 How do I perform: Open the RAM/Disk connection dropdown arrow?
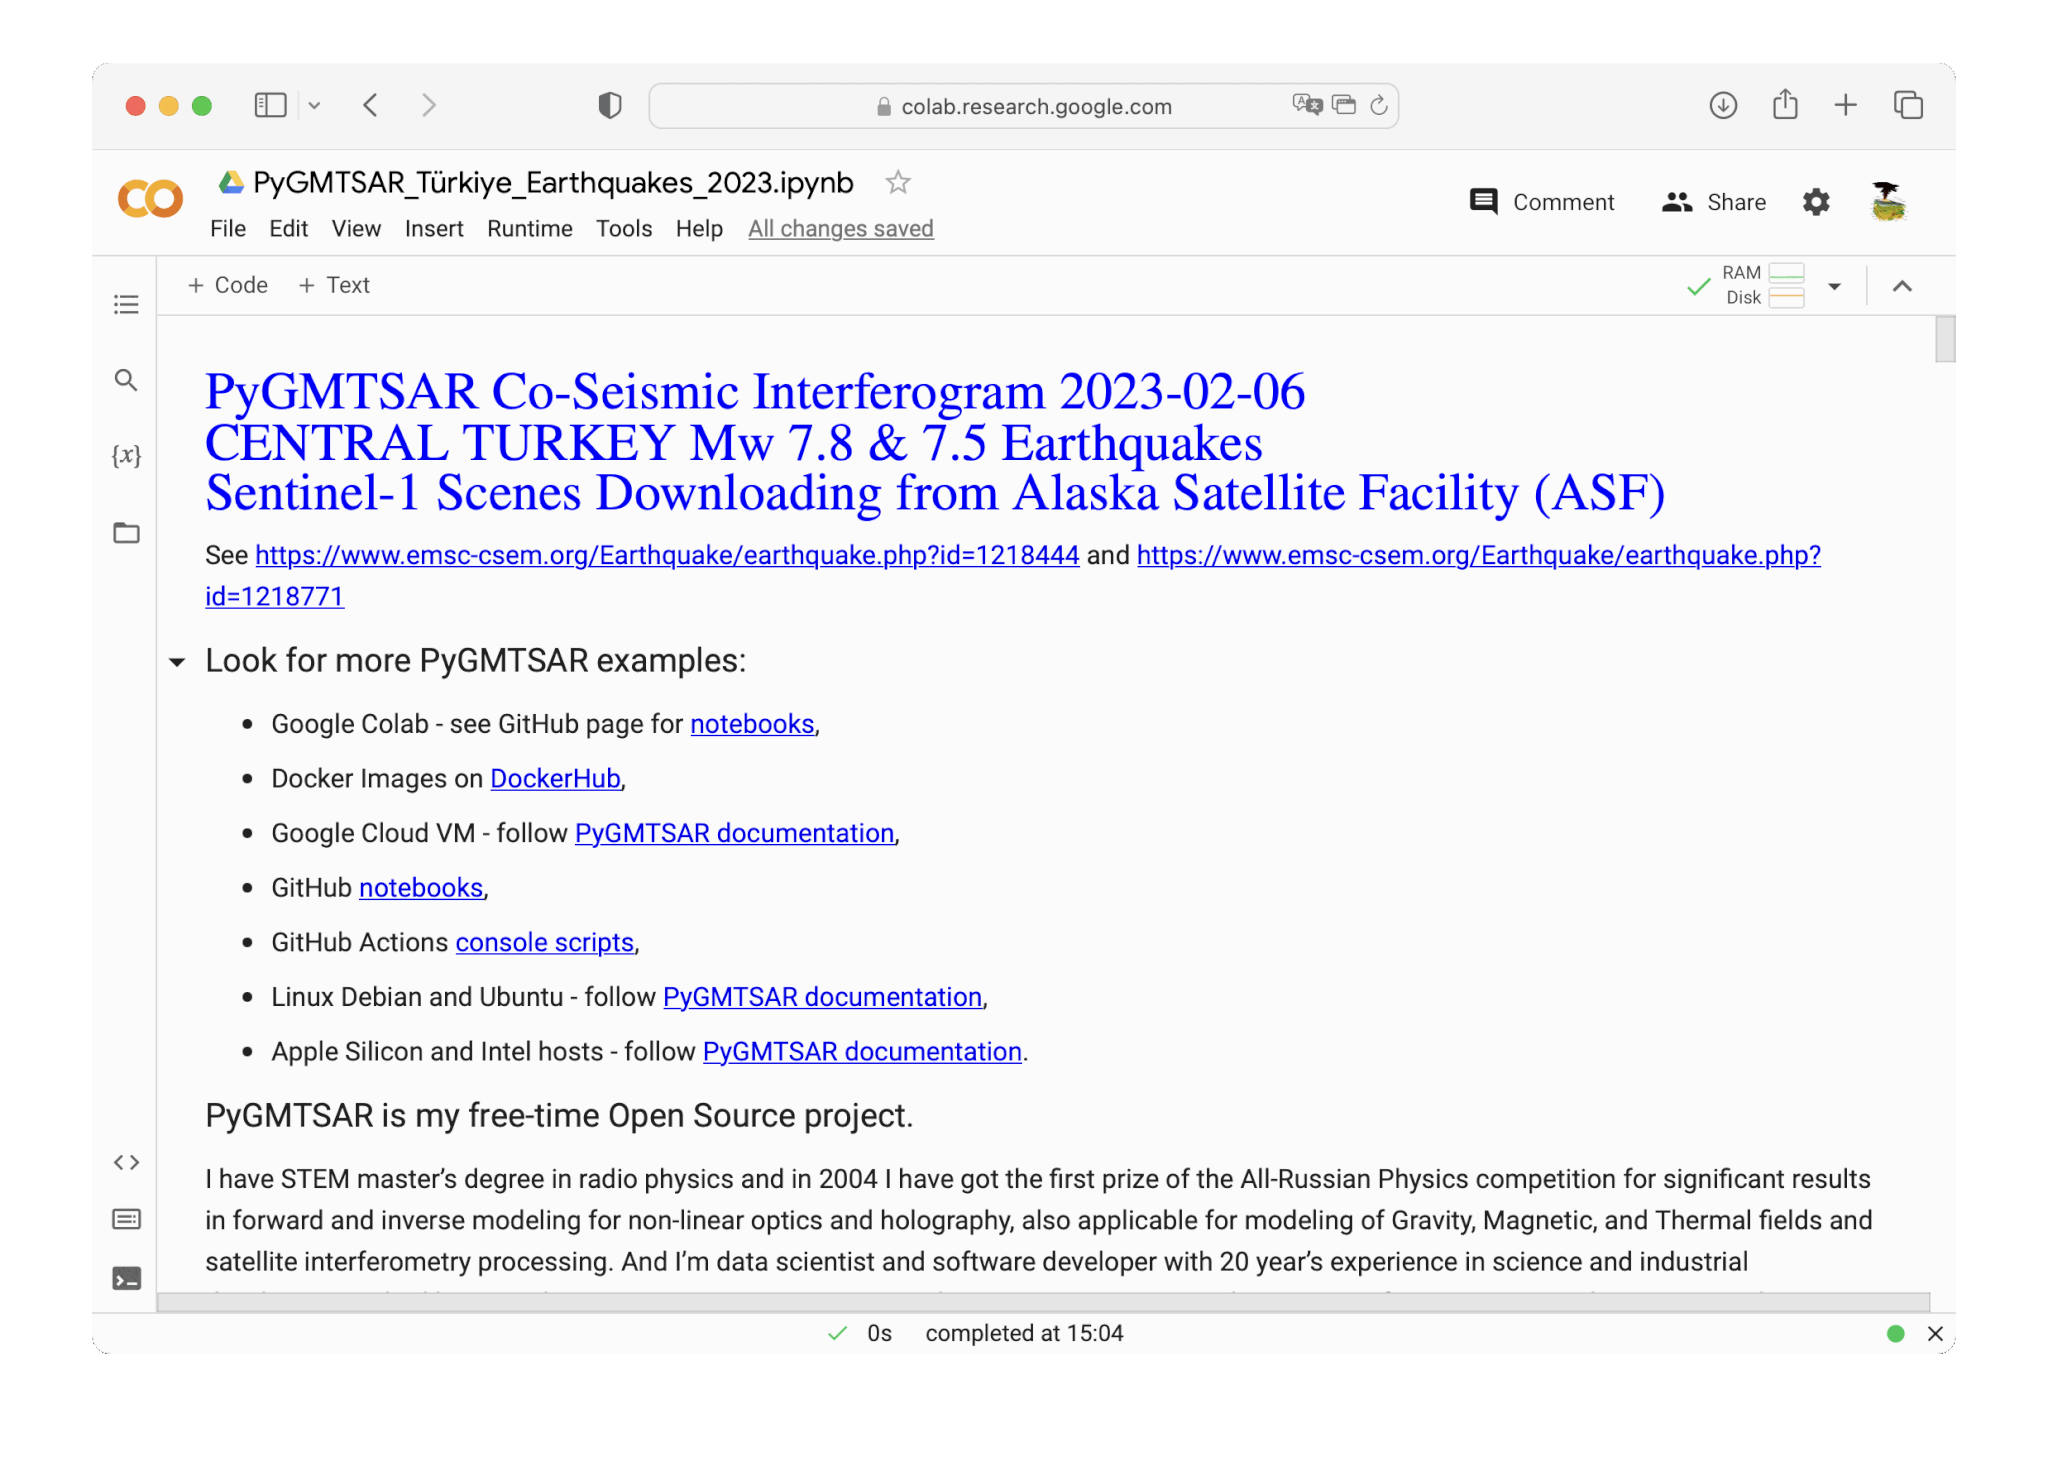pos(1834,286)
